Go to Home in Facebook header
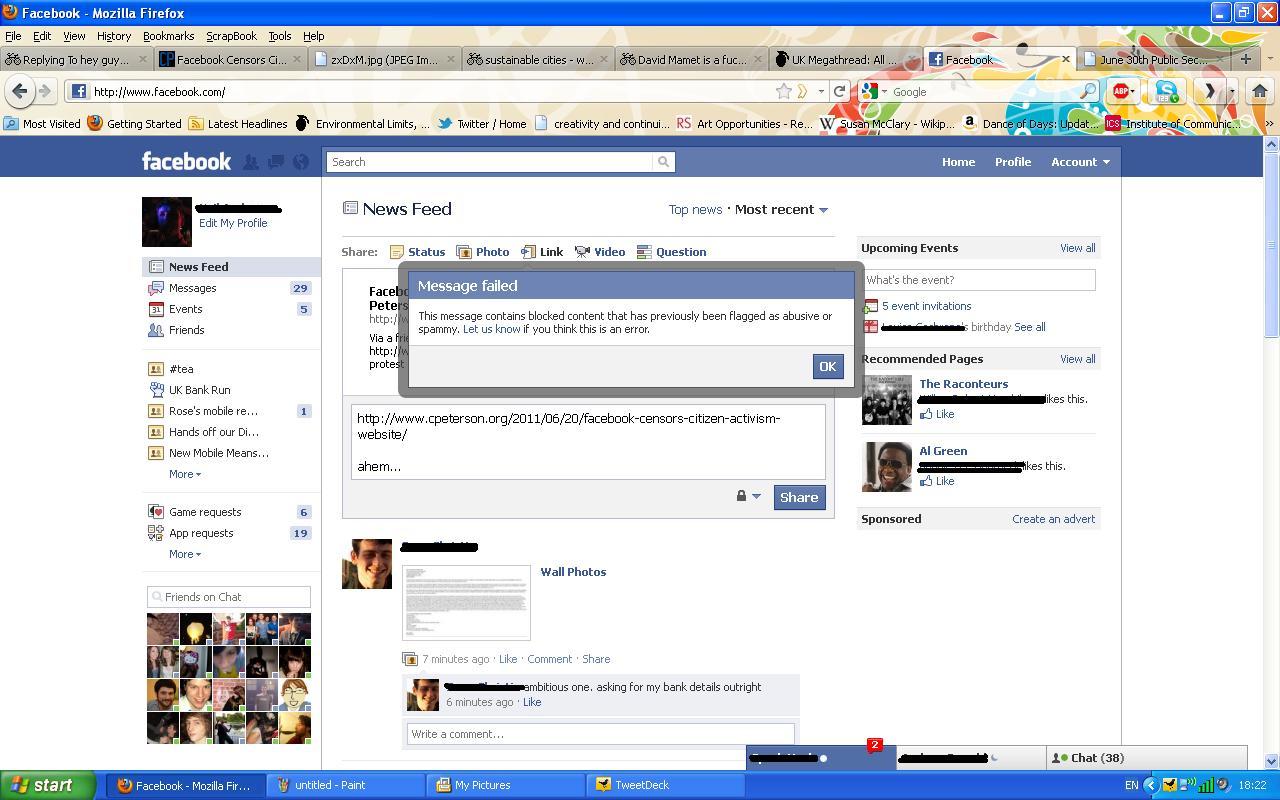Screen dimensions: 1280x800 click(x=958, y=162)
